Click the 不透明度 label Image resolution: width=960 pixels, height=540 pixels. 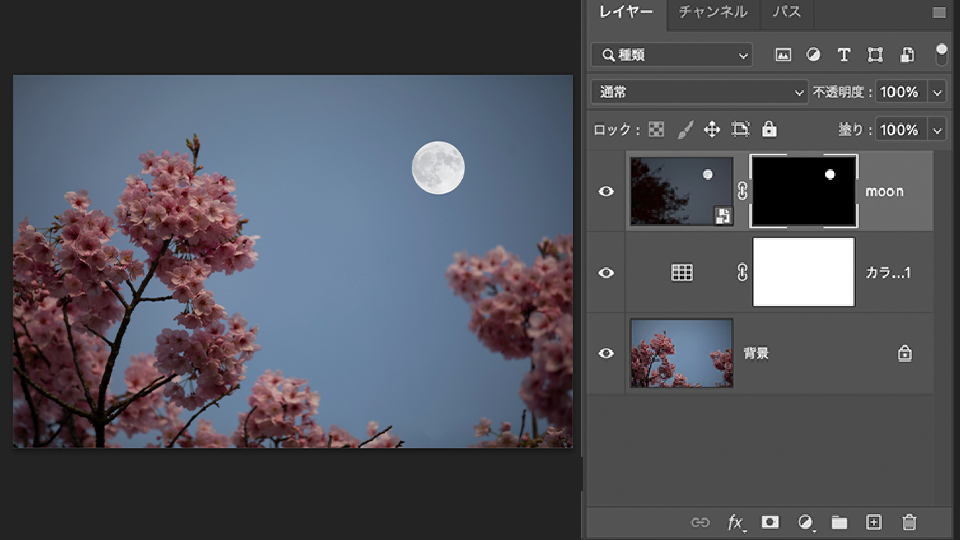(841, 92)
